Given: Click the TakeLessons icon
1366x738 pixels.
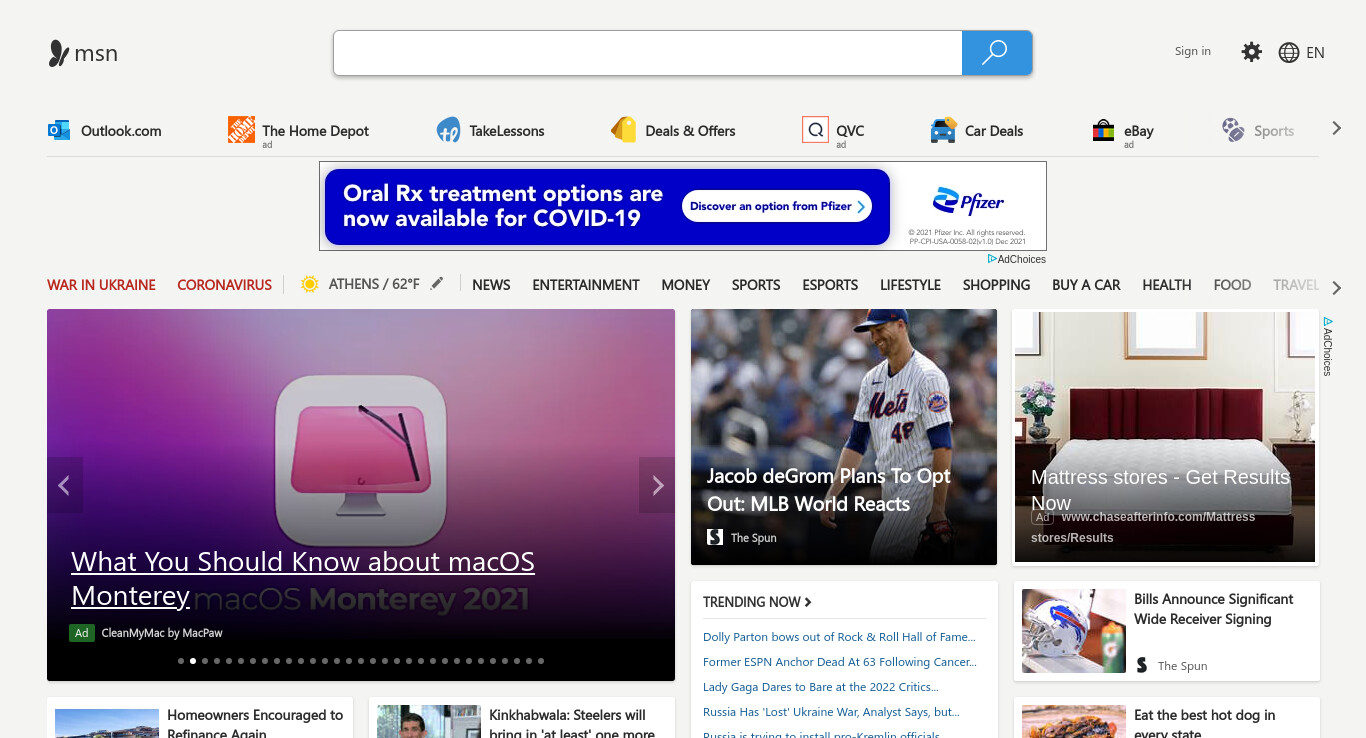Looking at the screenshot, I should 448,130.
